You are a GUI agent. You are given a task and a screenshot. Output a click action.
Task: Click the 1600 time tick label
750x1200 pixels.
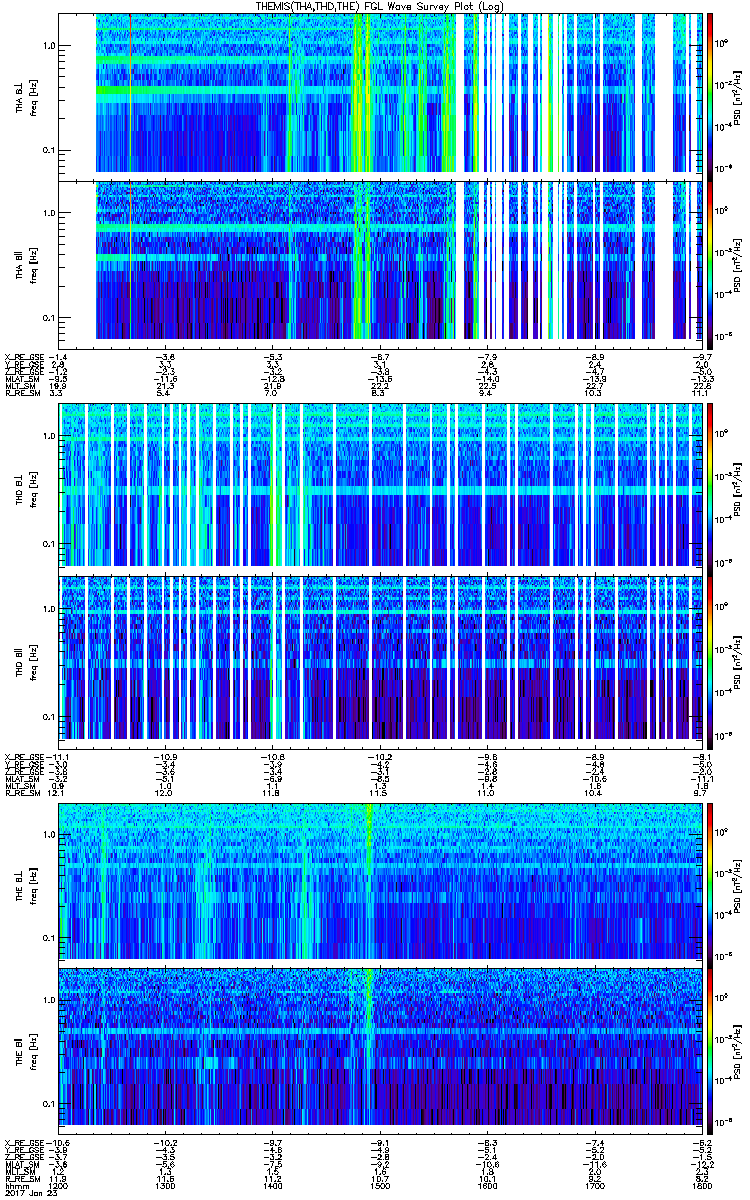pyautogui.click(x=487, y=1185)
